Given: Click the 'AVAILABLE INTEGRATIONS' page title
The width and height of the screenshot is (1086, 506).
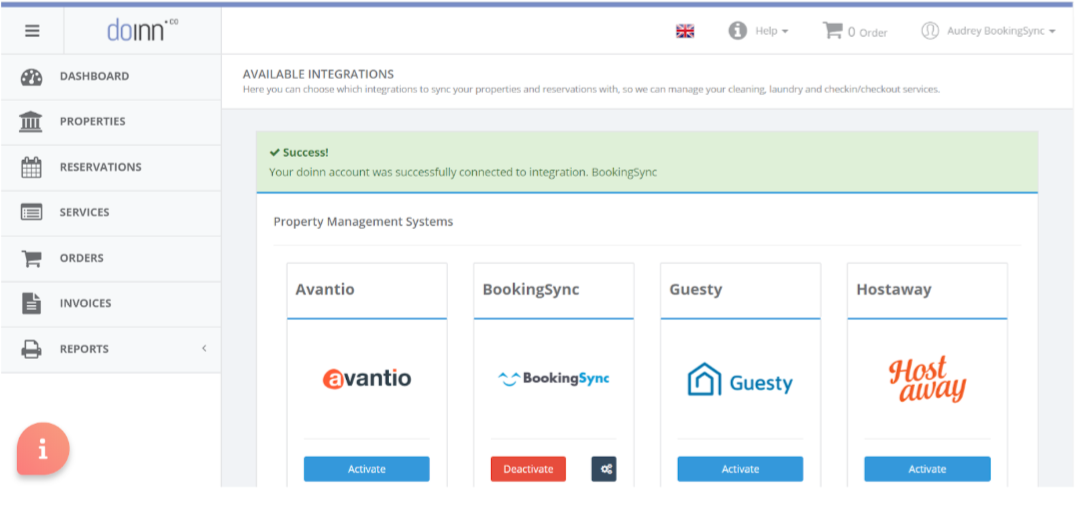Looking at the screenshot, I should tap(318, 74).
